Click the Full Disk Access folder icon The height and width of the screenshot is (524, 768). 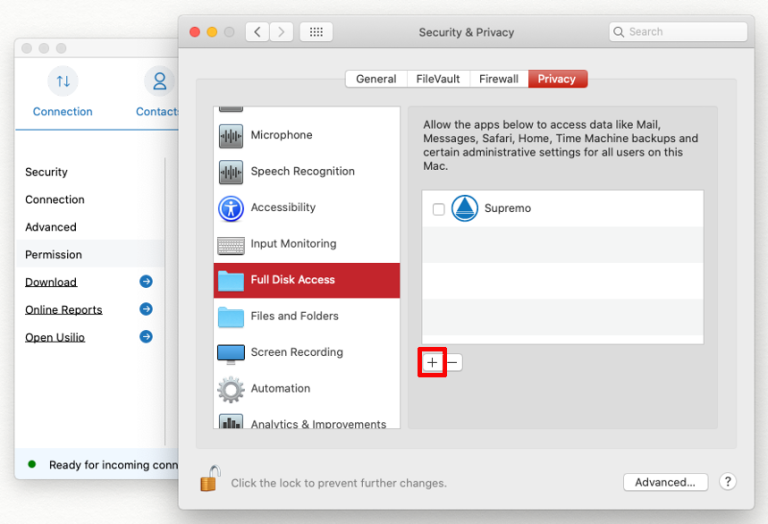(231, 281)
